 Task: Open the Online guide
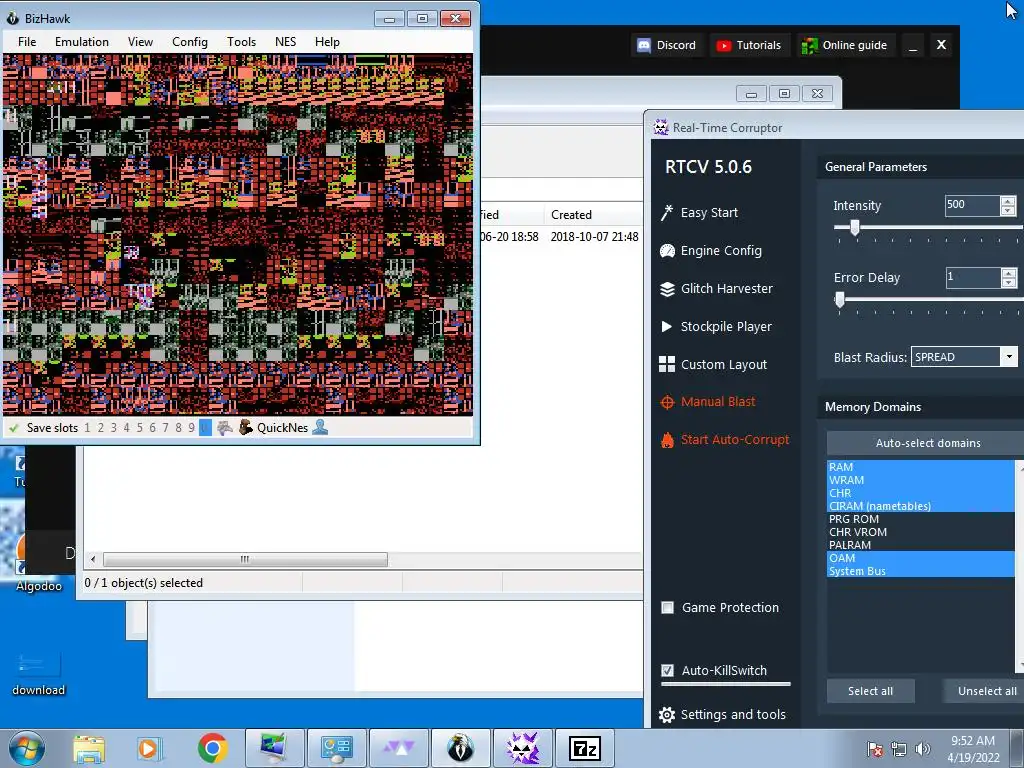tap(845, 45)
